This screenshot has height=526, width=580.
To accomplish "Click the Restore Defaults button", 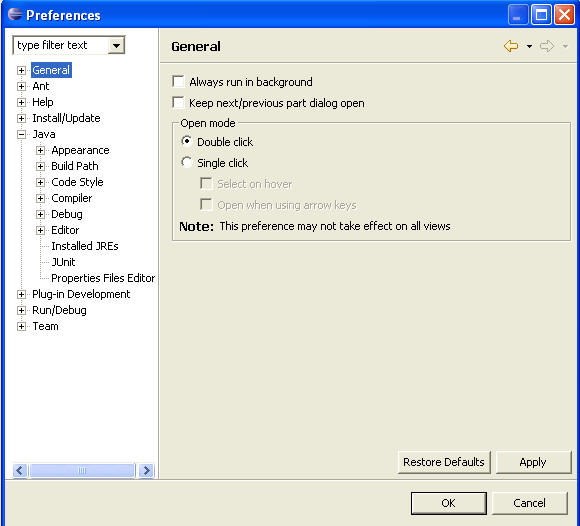I will [444, 462].
